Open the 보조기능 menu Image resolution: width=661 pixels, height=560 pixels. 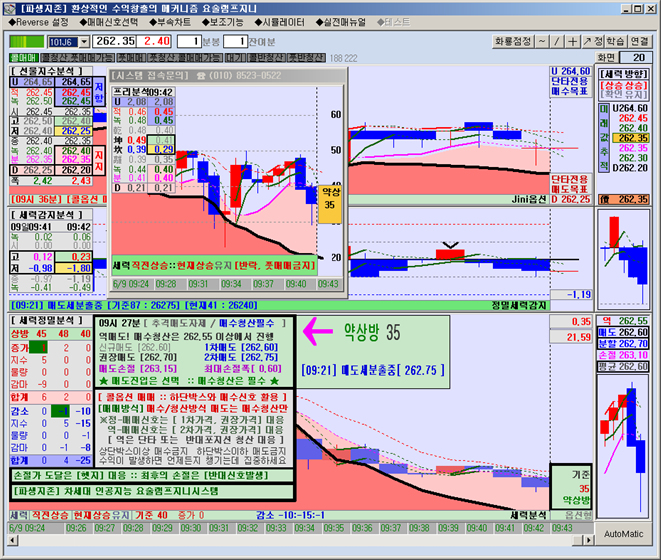pyautogui.click(x=222, y=22)
